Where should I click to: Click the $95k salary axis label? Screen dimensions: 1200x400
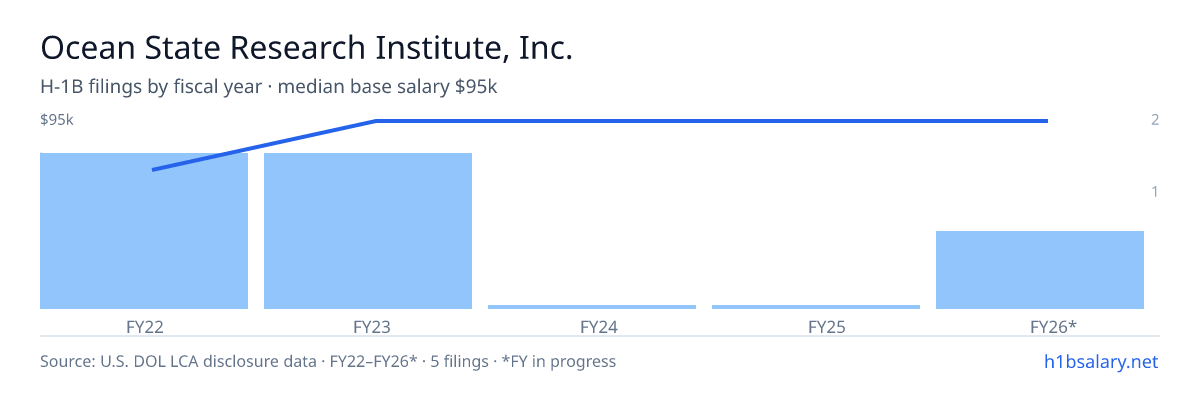point(57,120)
